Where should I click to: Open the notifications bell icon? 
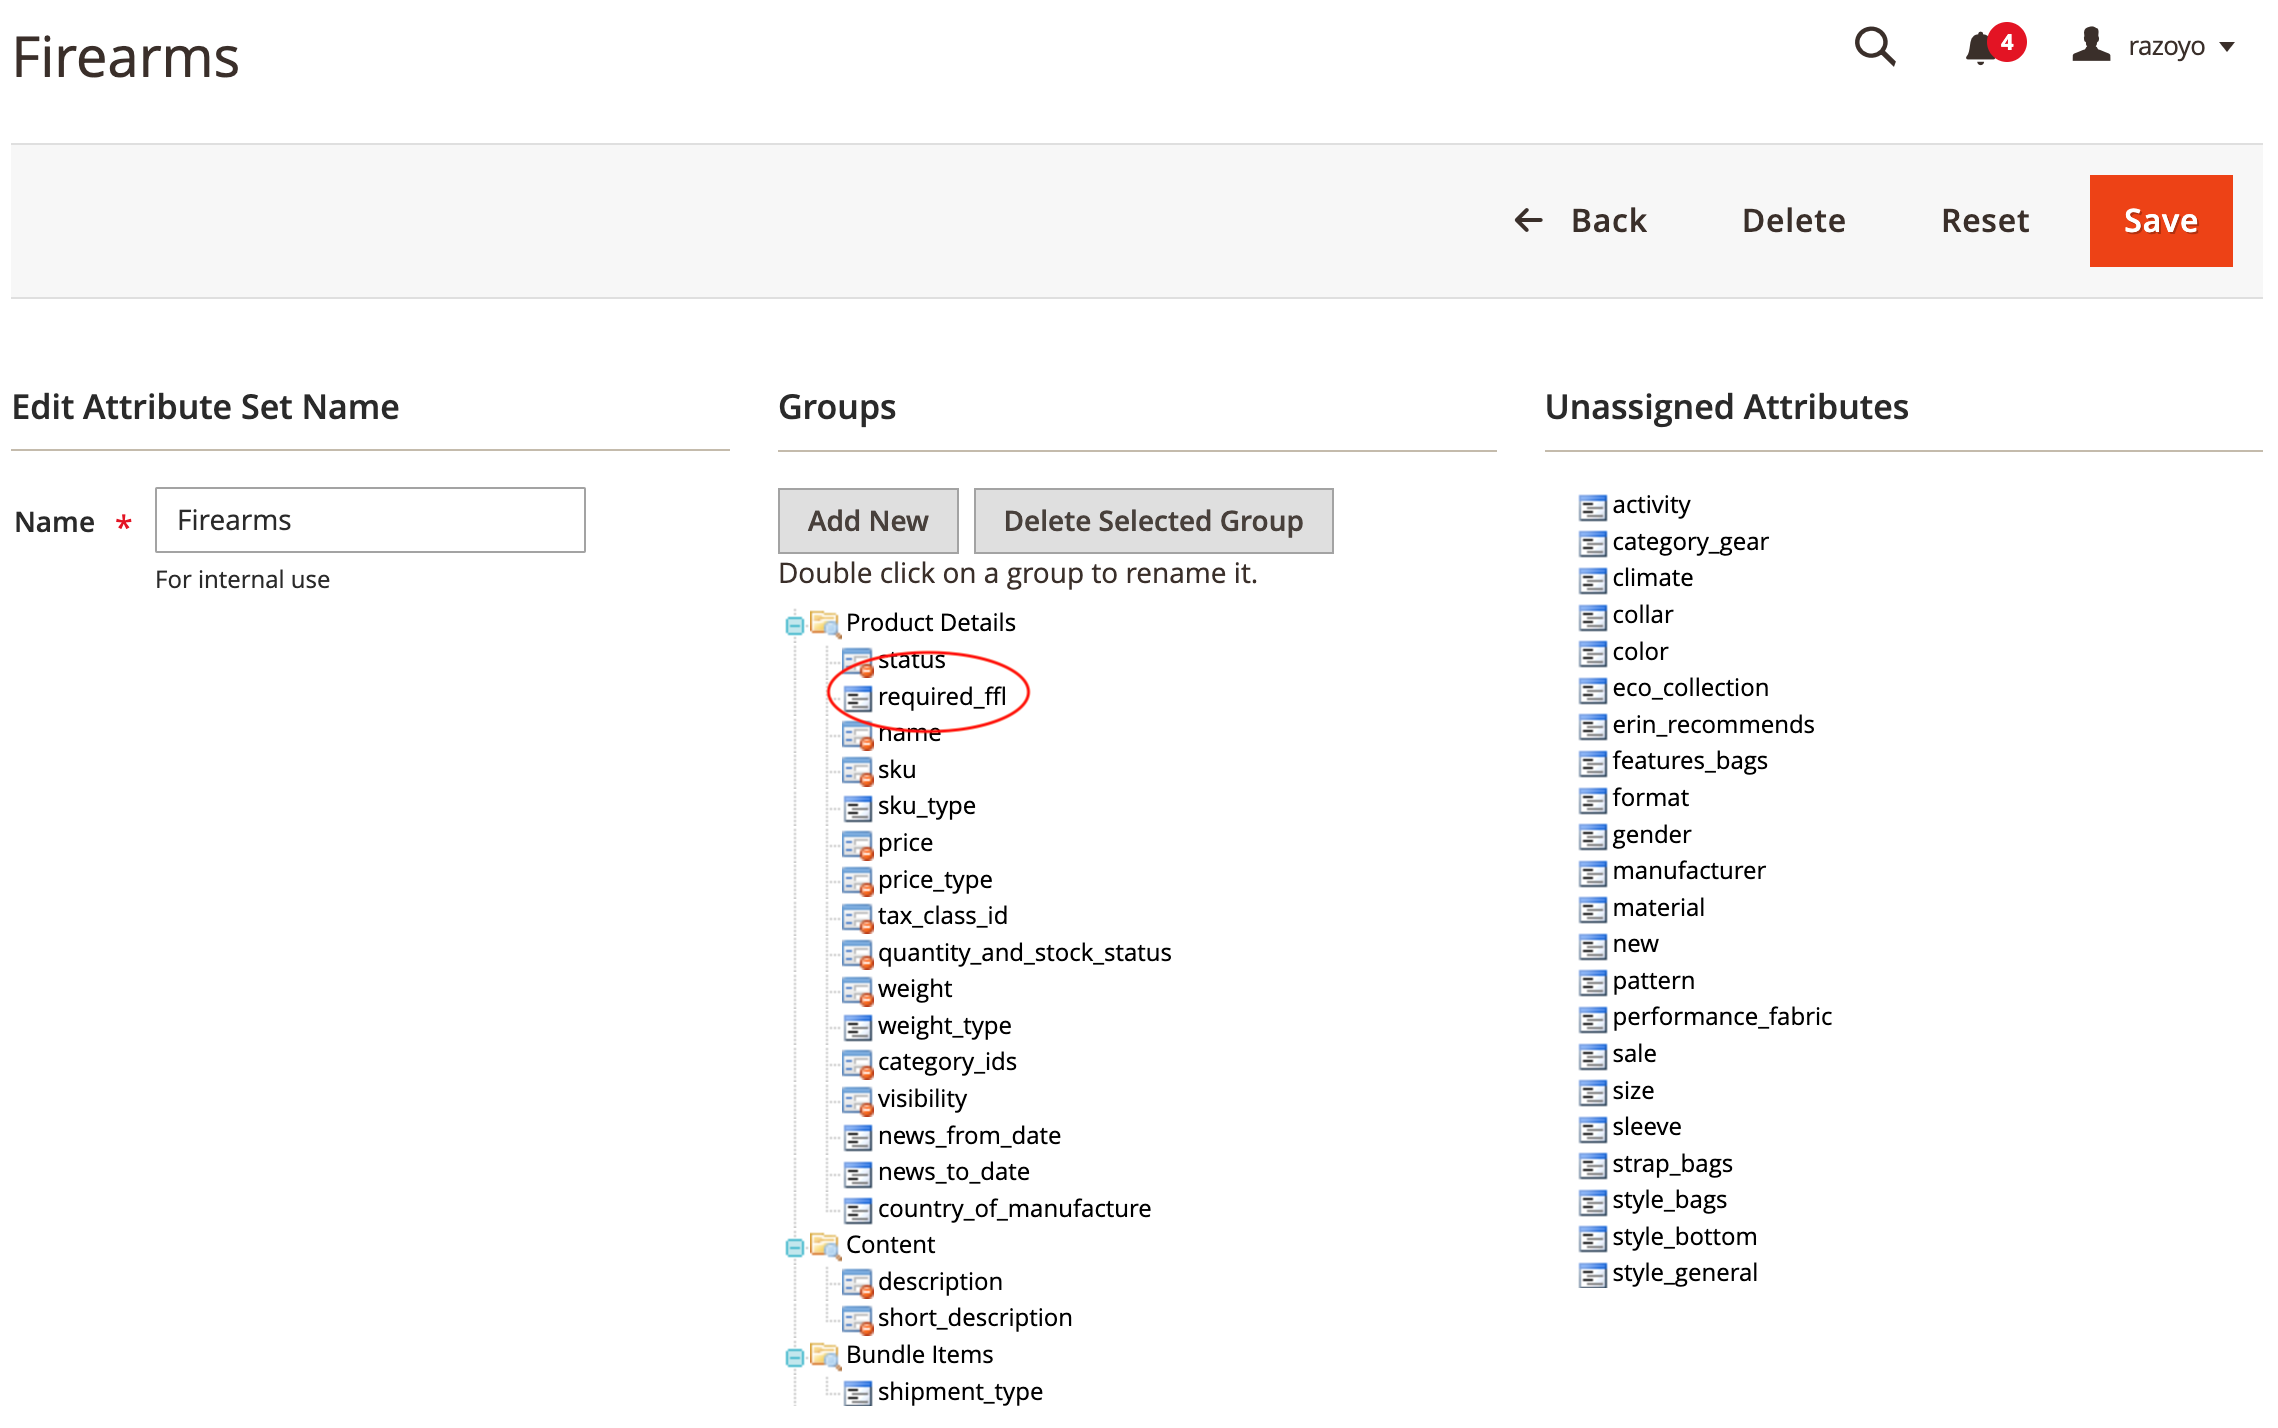click(1980, 47)
